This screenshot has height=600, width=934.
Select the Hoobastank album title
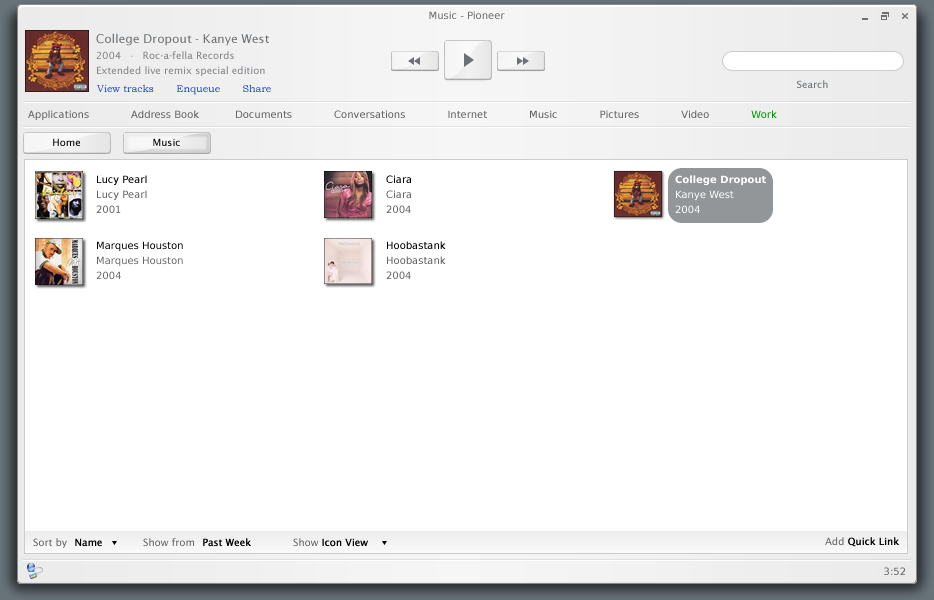click(x=415, y=245)
